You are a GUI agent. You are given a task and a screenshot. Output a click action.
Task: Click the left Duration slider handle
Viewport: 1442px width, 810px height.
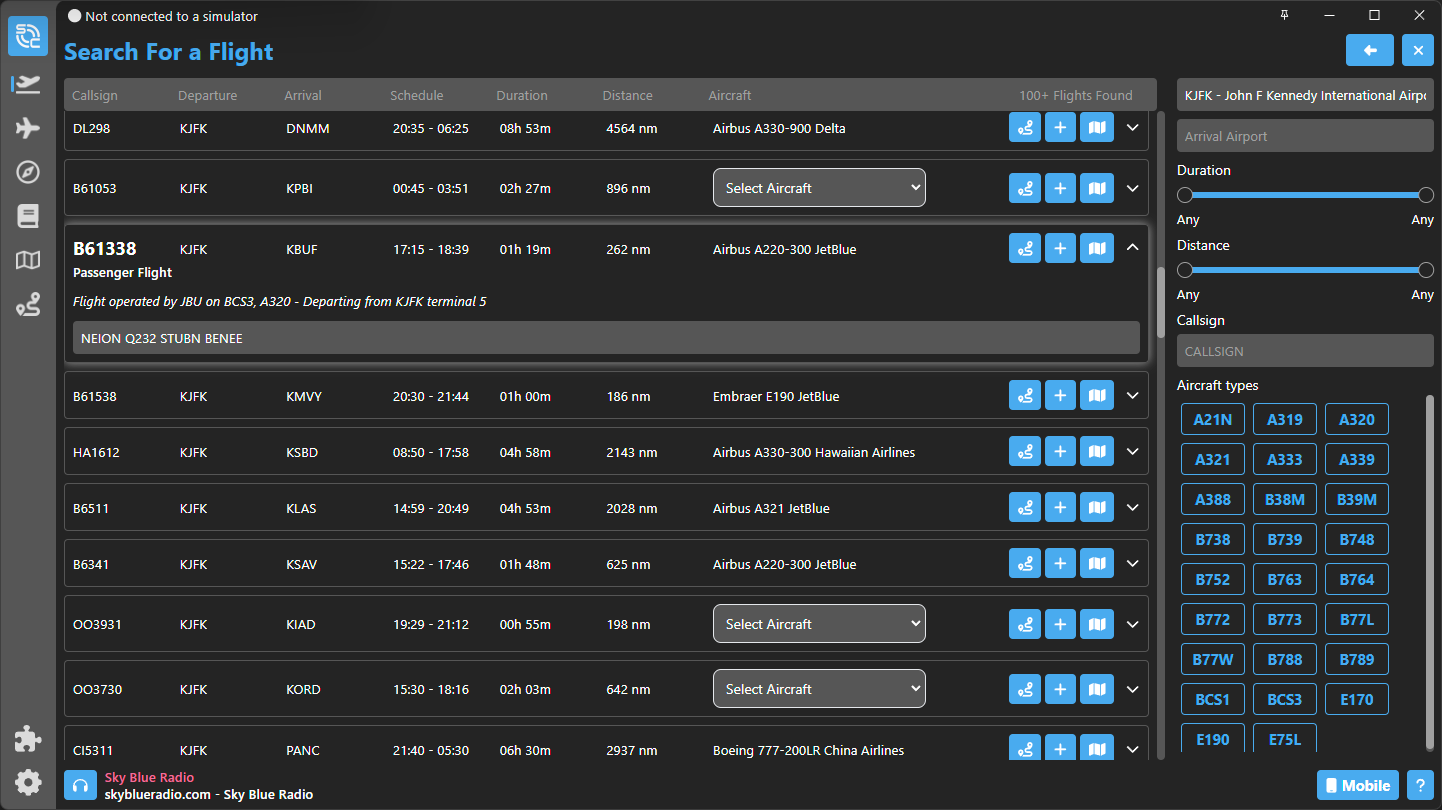point(1185,195)
